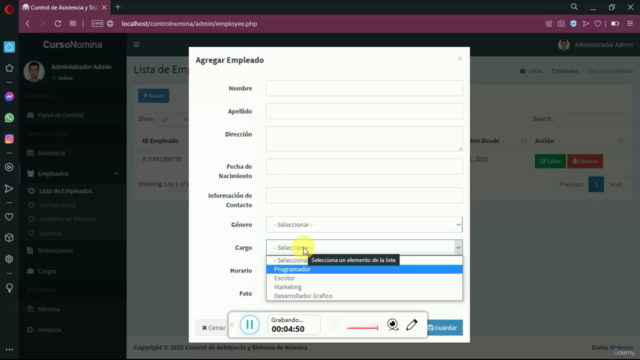
Task: Click the Nuevo button
Action: pos(153,96)
